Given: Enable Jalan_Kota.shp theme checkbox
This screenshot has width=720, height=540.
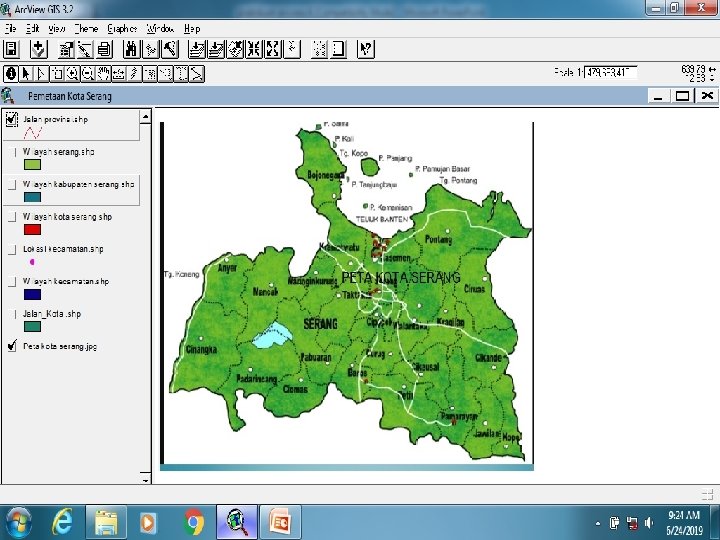Looking at the screenshot, I should [12, 314].
